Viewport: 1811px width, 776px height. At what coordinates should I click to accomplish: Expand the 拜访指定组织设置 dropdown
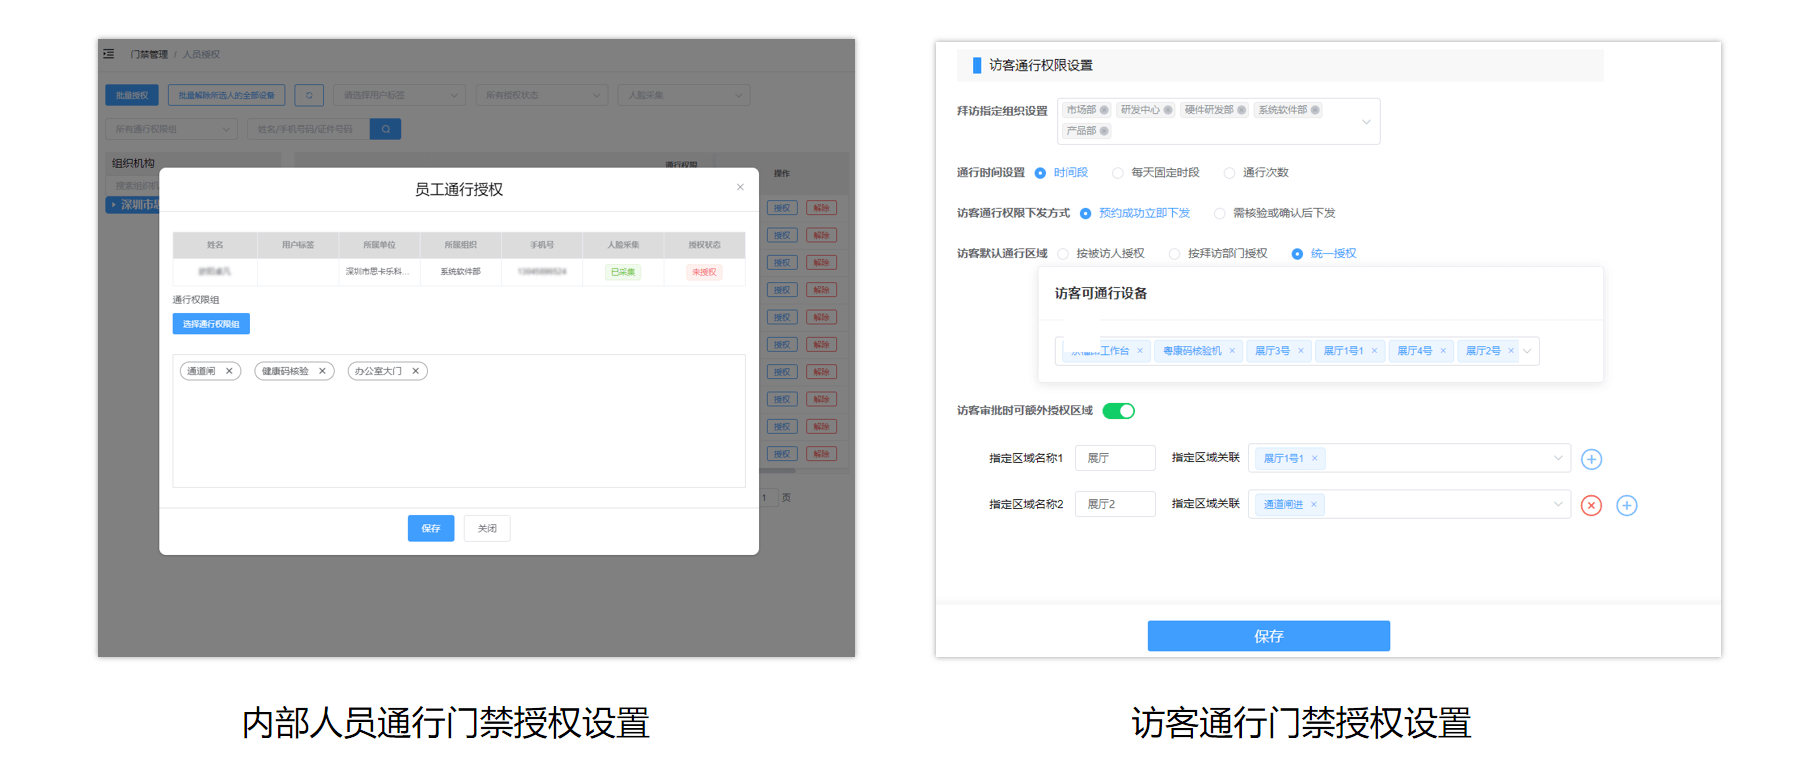[1366, 122]
